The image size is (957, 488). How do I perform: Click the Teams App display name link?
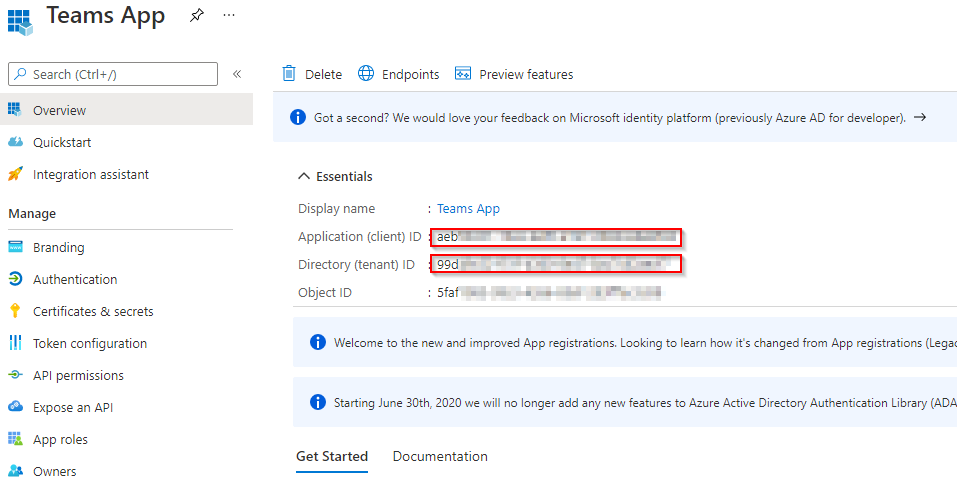tap(468, 209)
